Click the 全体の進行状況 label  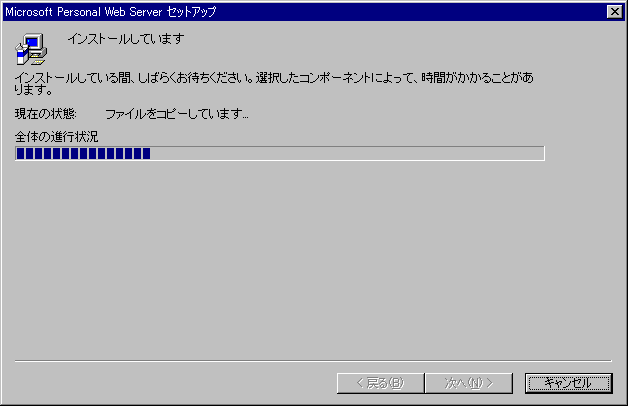click(56, 137)
